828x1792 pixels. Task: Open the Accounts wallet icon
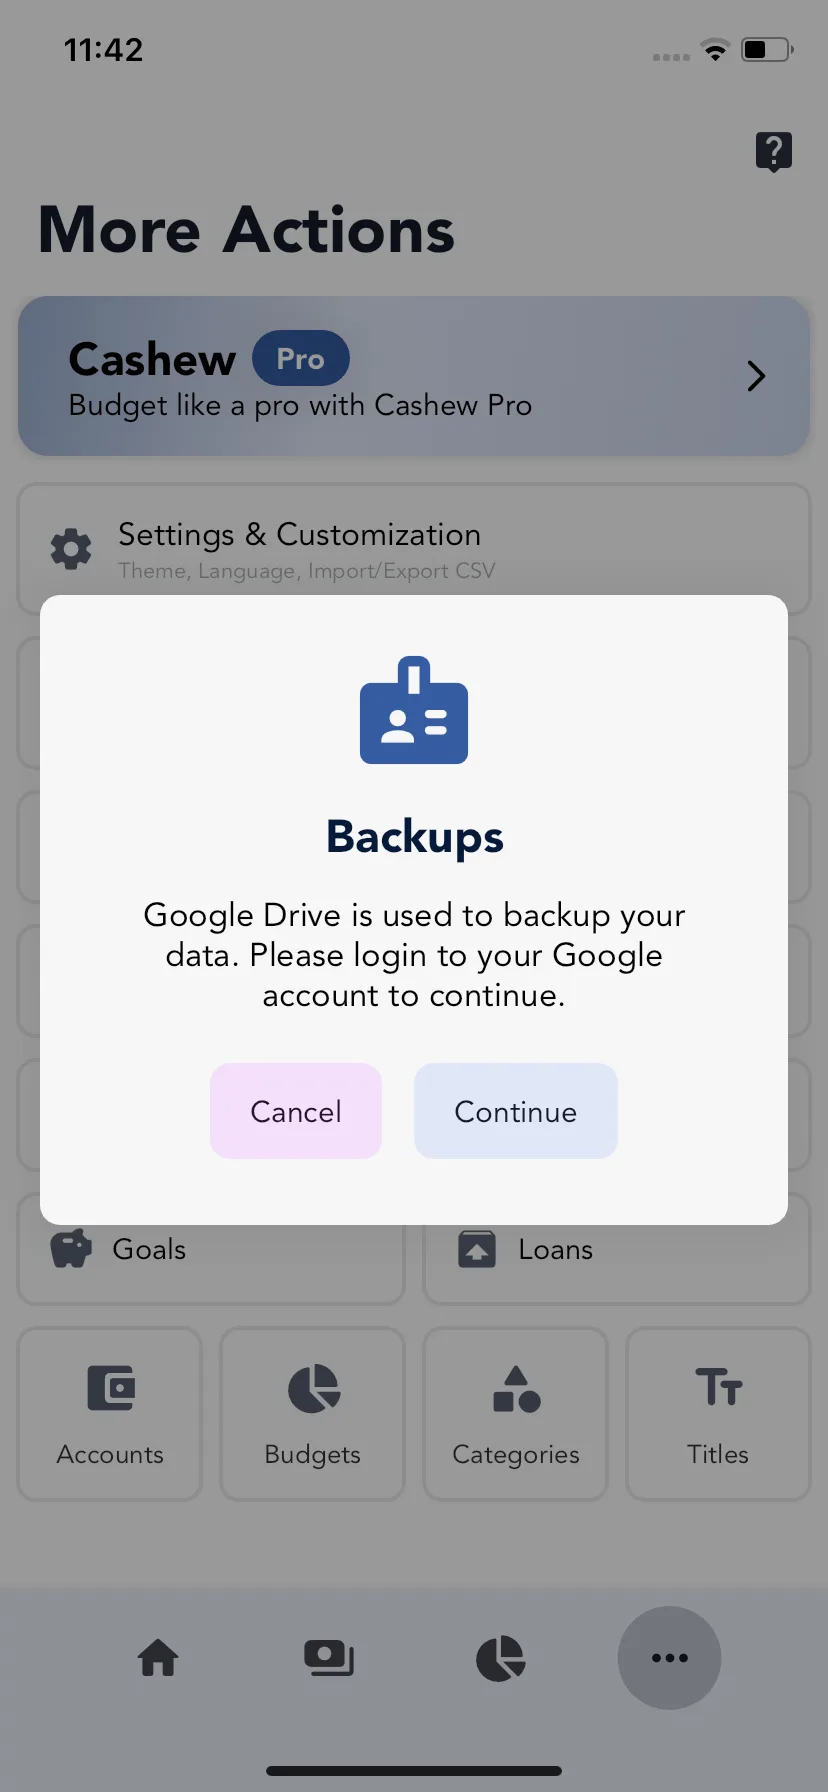[x=110, y=1388]
